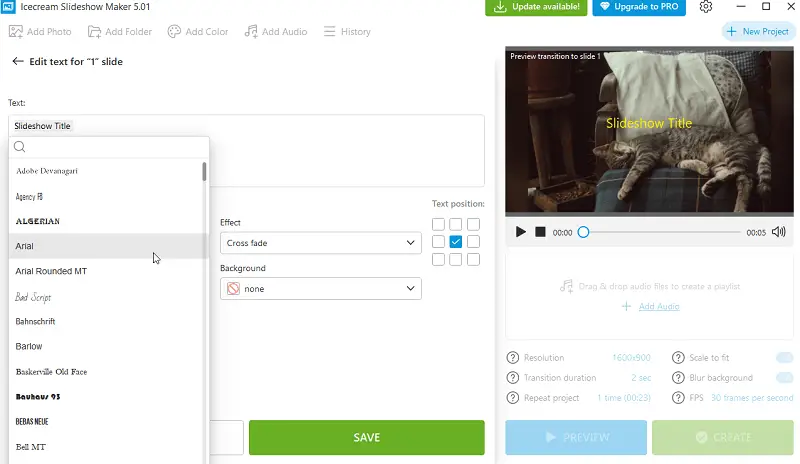The image size is (800, 464).
Task: Click the Upgrade to PRO button
Action: tap(638, 7)
